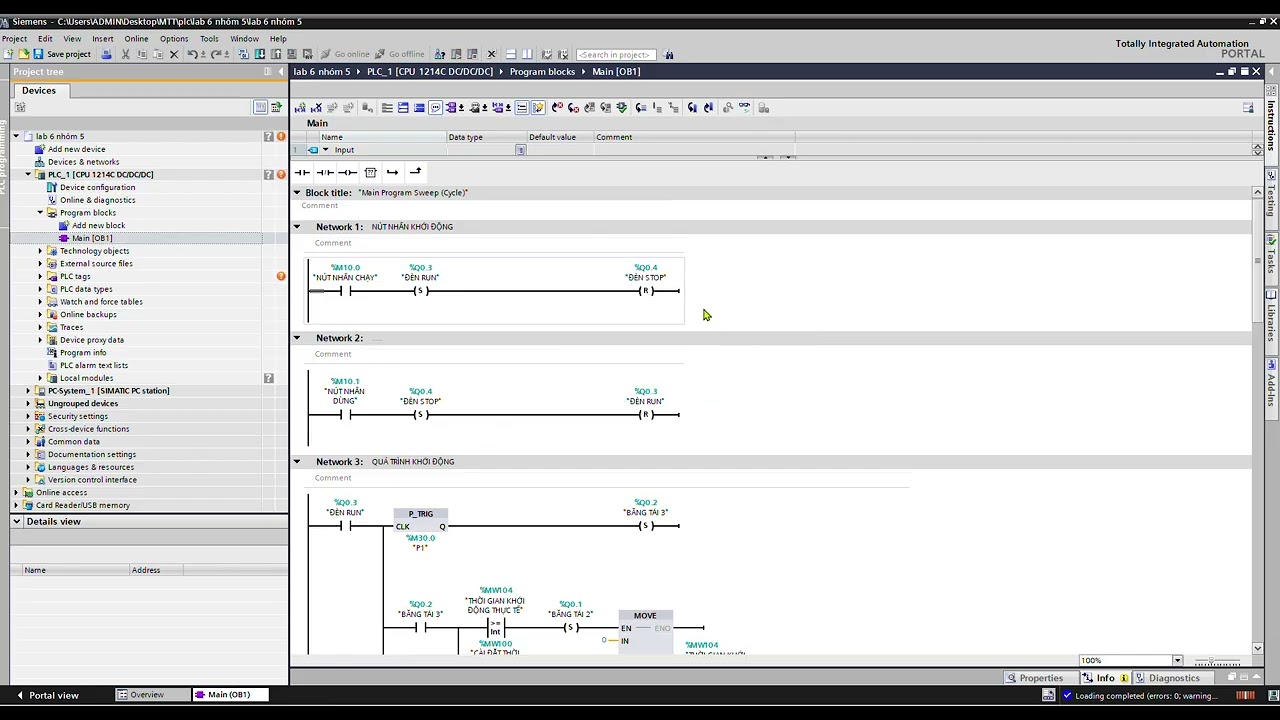Image resolution: width=1280 pixels, height=720 pixels.
Task: Open the Online menu
Action: point(136,39)
